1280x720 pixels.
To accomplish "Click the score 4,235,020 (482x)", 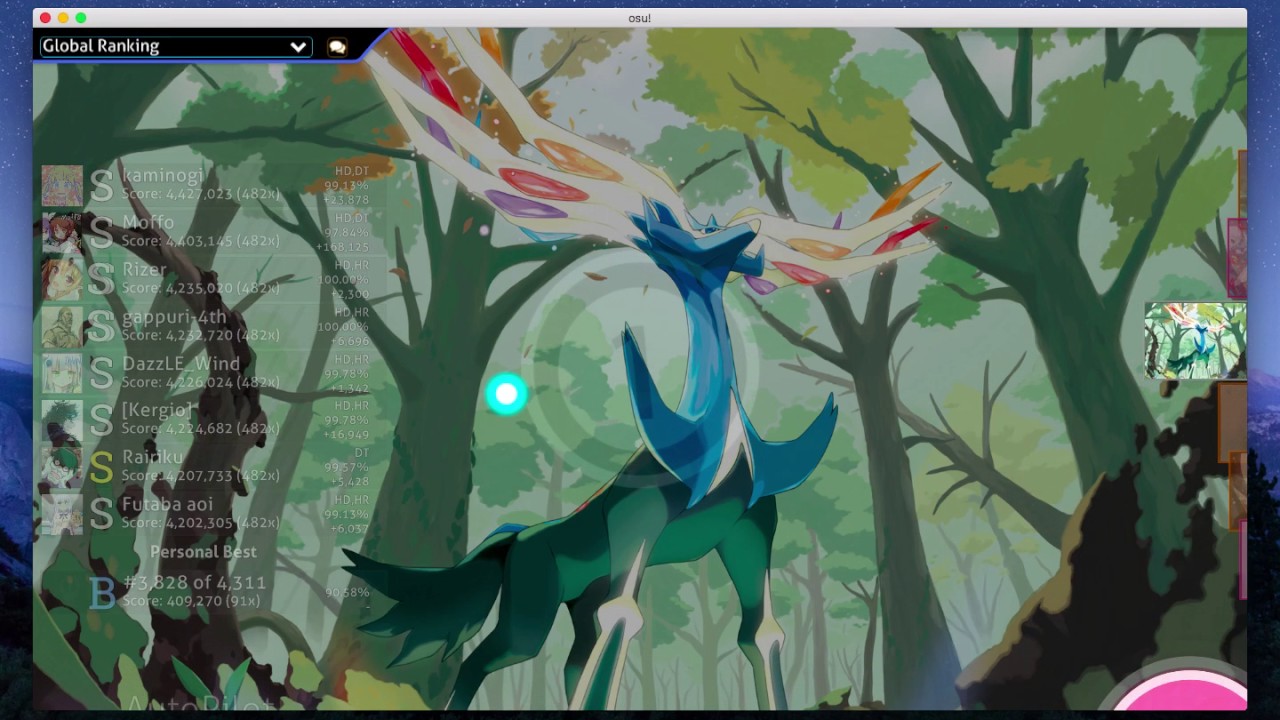I will [x=201, y=288].
